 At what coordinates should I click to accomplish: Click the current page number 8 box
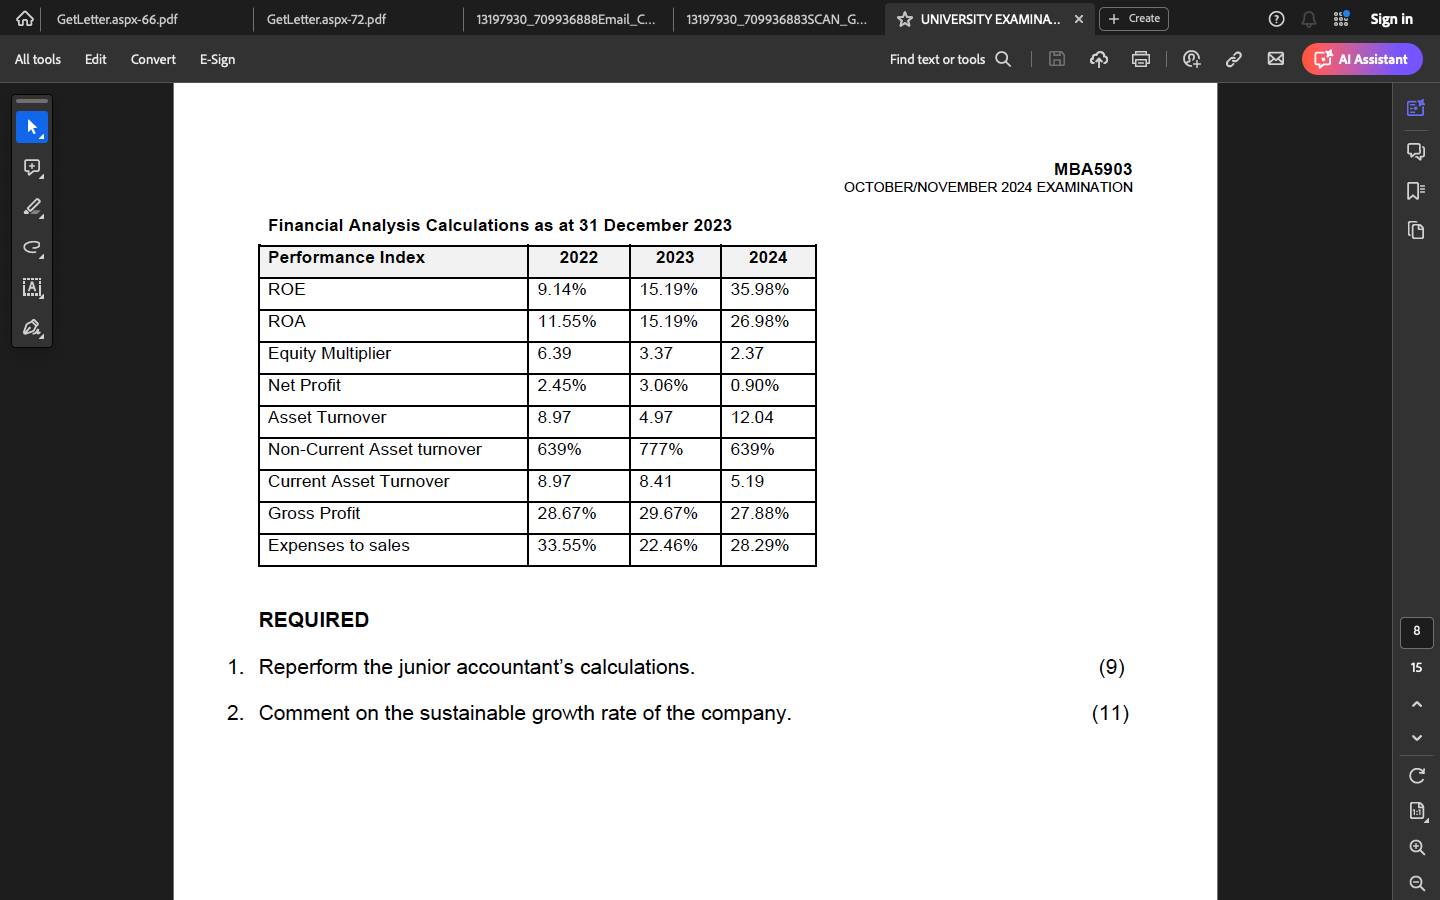1417,632
